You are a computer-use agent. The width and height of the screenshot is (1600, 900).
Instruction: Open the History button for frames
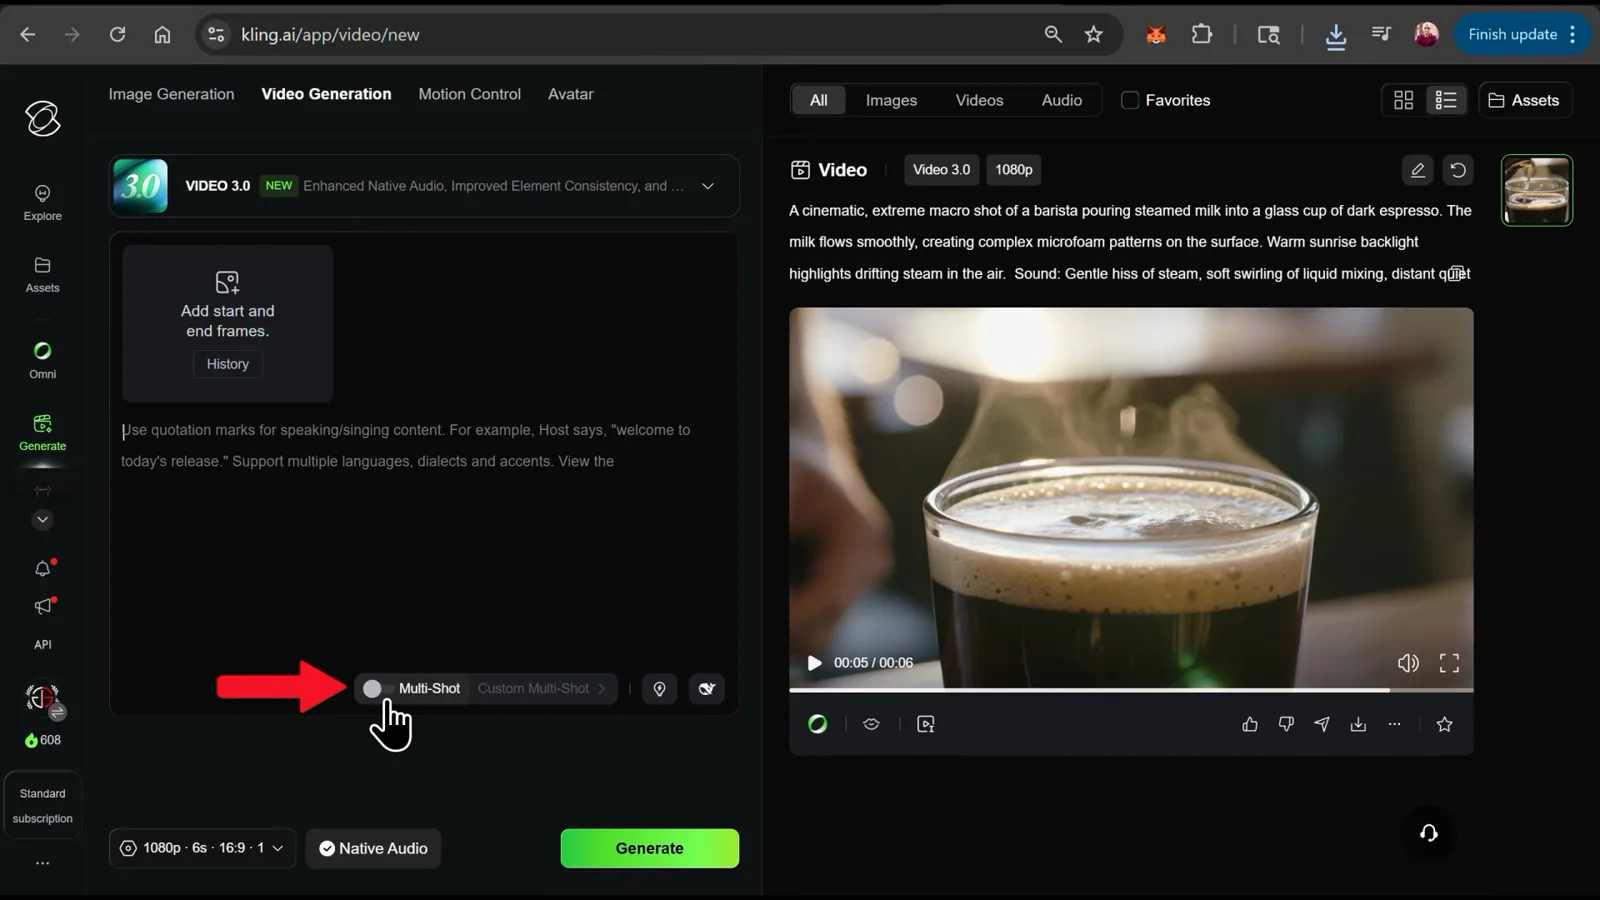click(x=228, y=364)
